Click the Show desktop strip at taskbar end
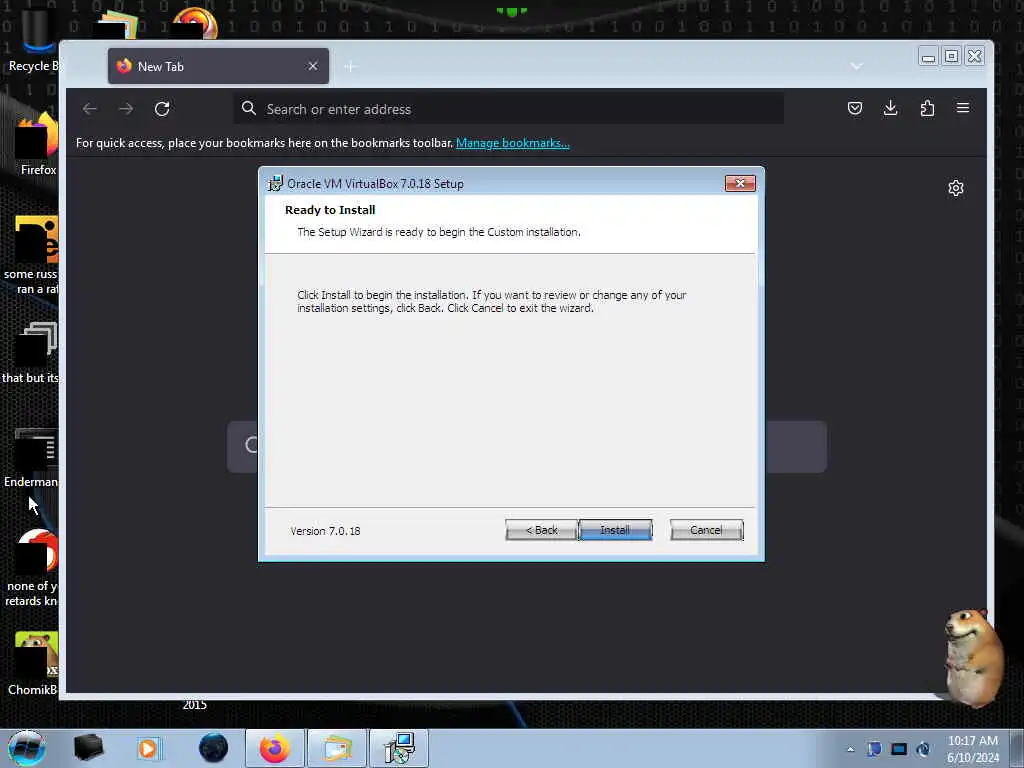The height and width of the screenshot is (768, 1024). pos(1017,748)
